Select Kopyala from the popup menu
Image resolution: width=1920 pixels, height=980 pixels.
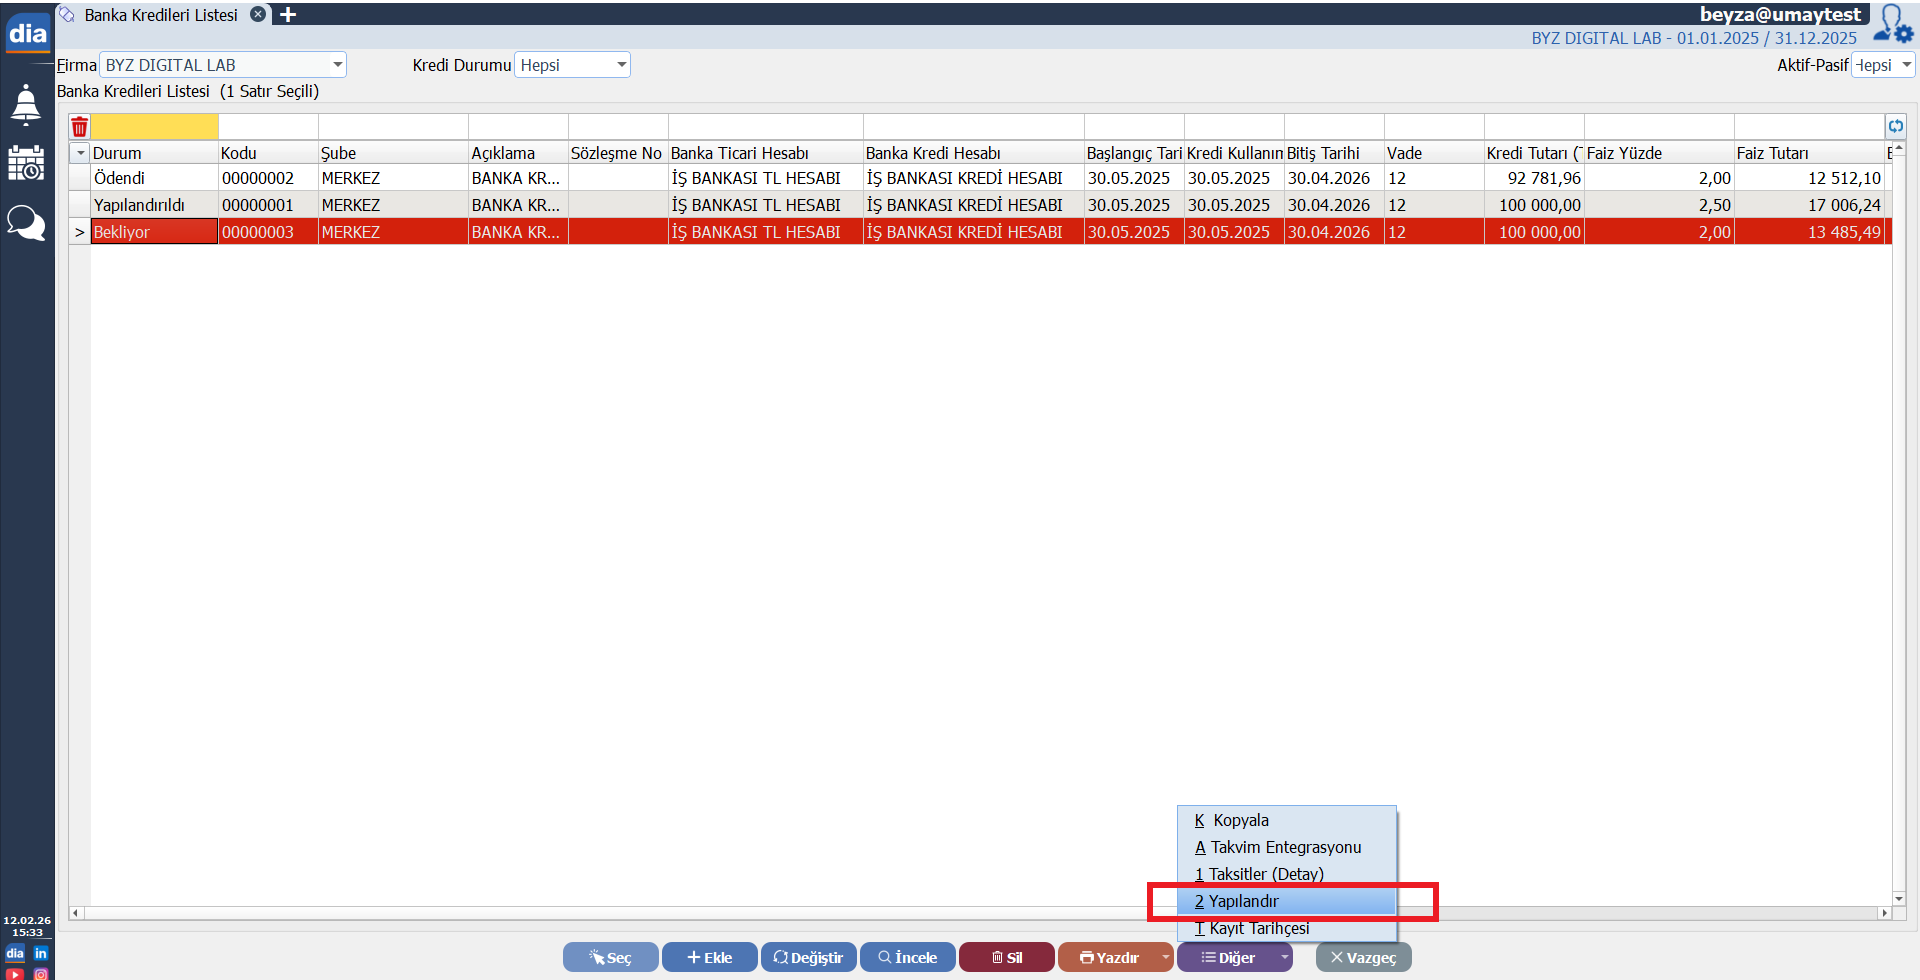[1240, 820]
